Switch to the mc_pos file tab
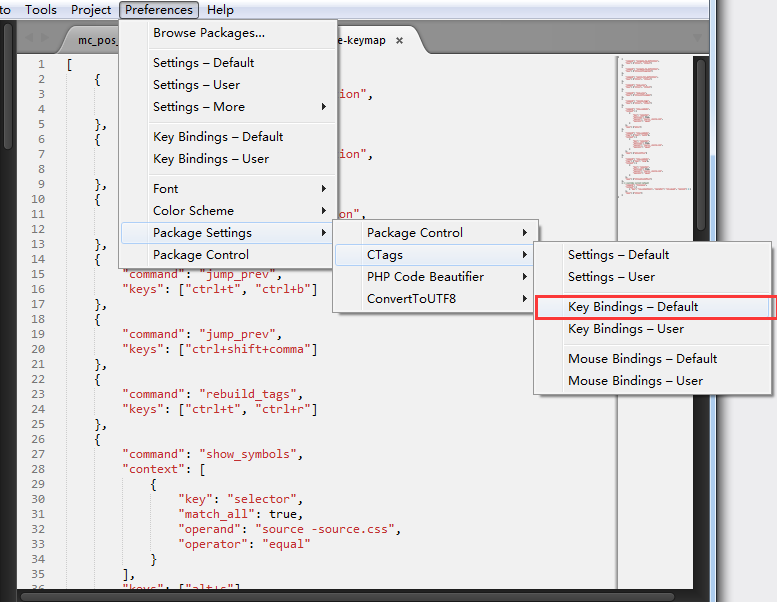The image size is (777, 602). (97, 40)
